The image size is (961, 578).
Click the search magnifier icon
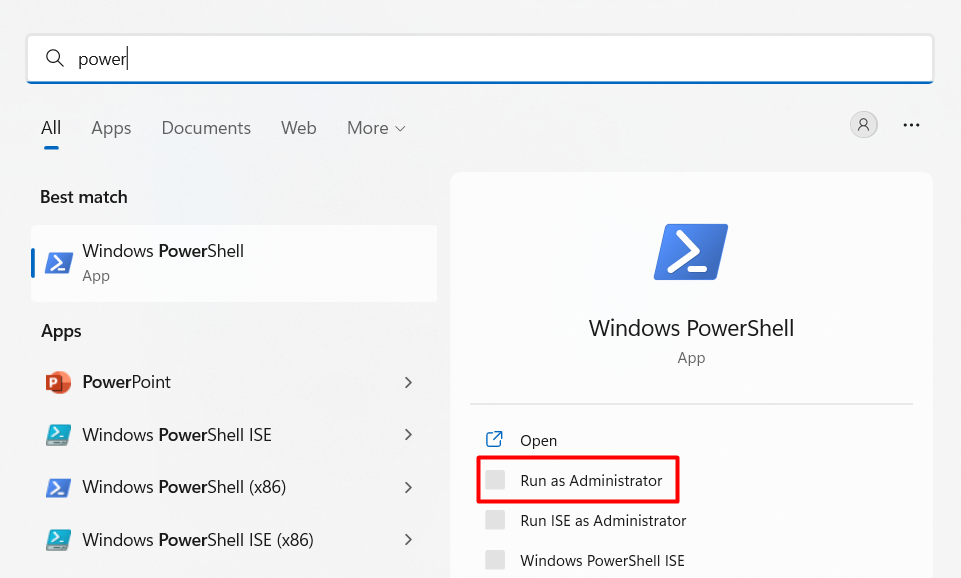coord(55,59)
